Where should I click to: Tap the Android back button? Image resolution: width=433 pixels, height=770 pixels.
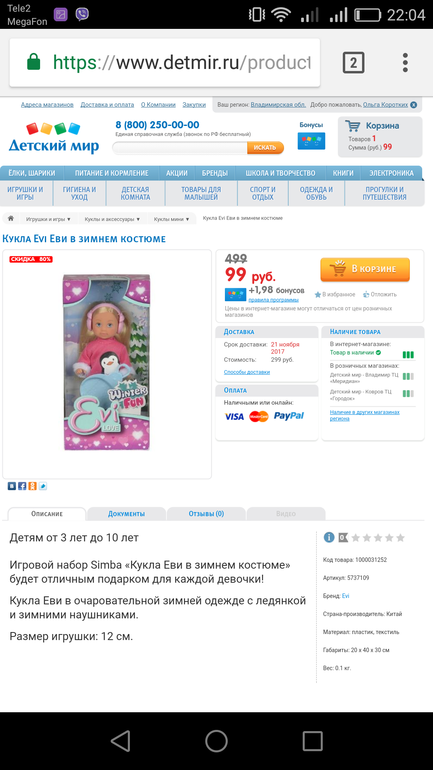point(121,741)
